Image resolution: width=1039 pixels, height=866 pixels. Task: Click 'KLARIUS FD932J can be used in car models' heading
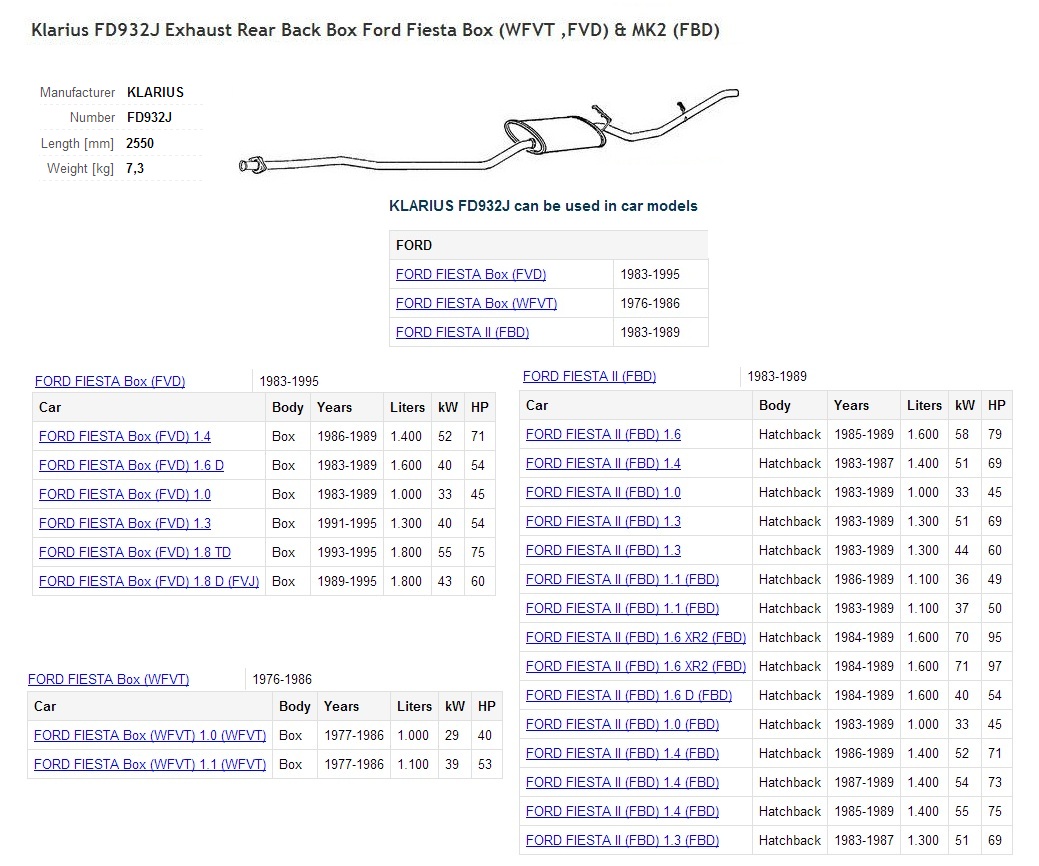tap(543, 206)
